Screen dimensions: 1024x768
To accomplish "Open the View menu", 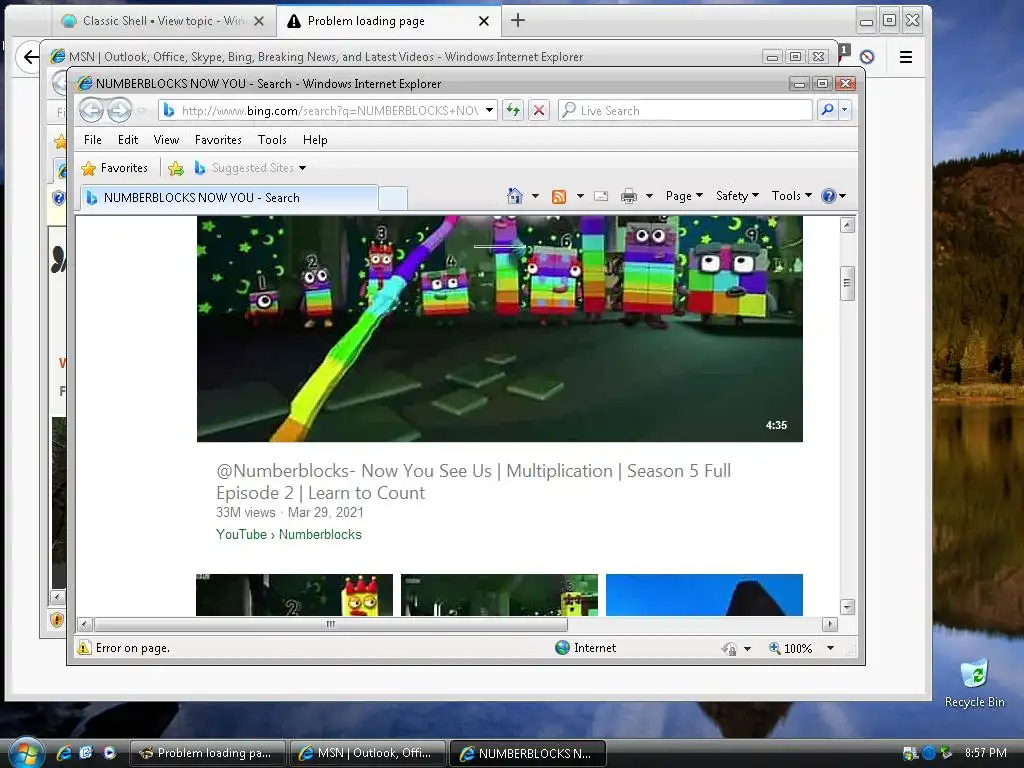I will click(x=167, y=140).
